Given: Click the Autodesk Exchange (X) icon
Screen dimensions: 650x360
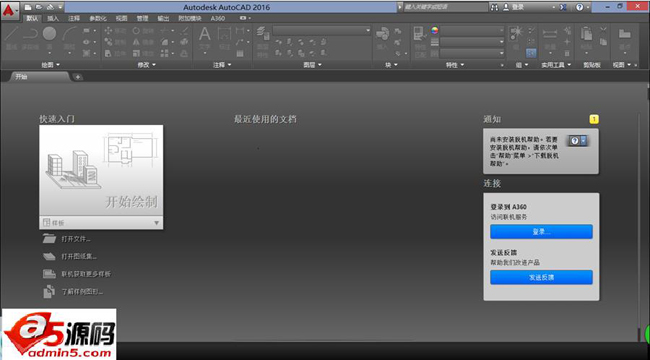Looking at the screenshot, I should [563, 7].
